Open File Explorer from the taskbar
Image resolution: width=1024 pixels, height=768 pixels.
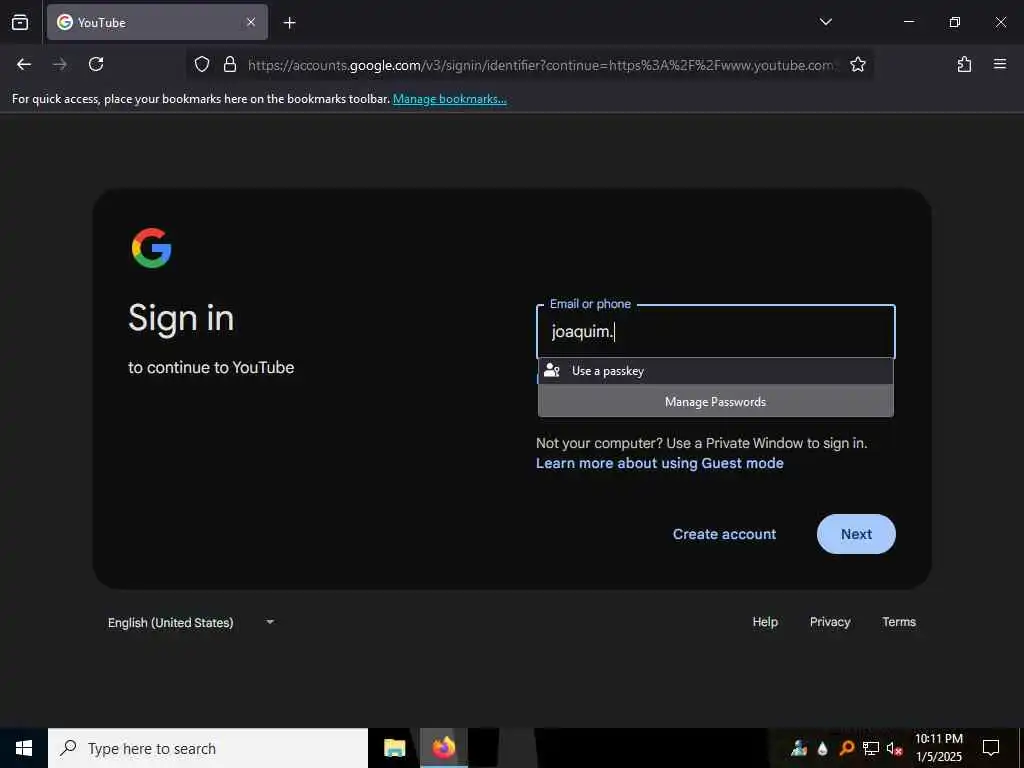394,748
